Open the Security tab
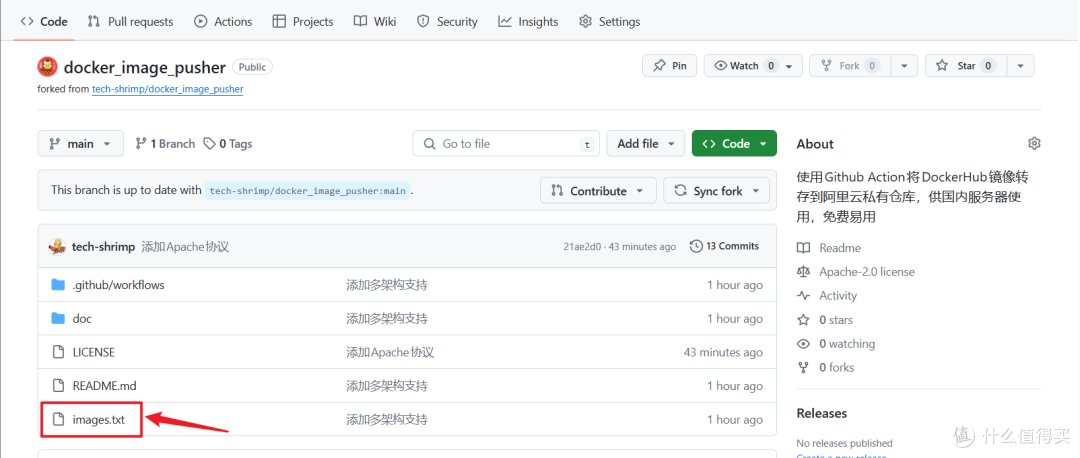The width and height of the screenshot is (1080, 458). pos(448,21)
